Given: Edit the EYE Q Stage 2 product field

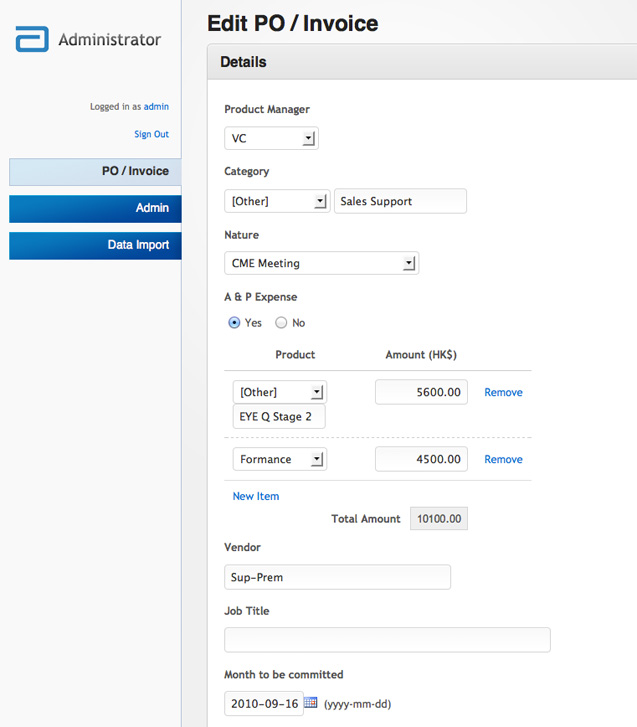Looking at the screenshot, I should 279,416.
